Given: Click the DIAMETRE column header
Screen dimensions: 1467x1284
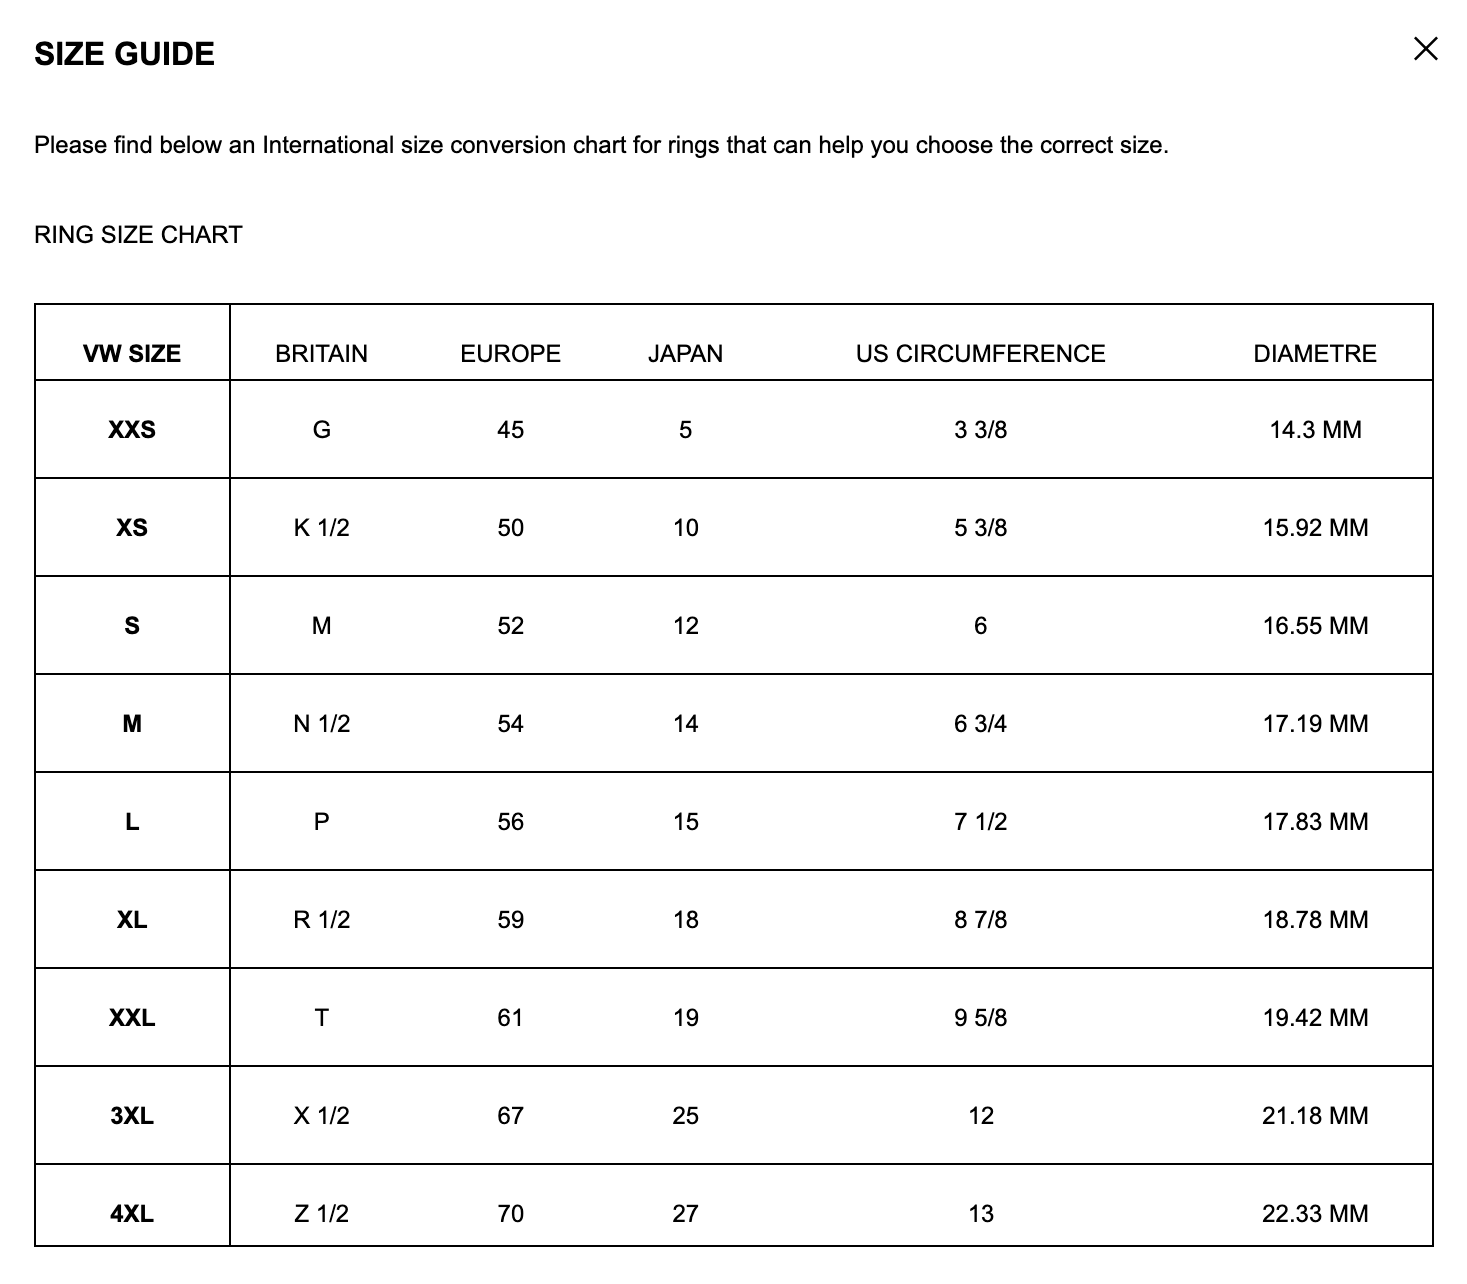Looking at the screenshot, I should coord(1315,353).
